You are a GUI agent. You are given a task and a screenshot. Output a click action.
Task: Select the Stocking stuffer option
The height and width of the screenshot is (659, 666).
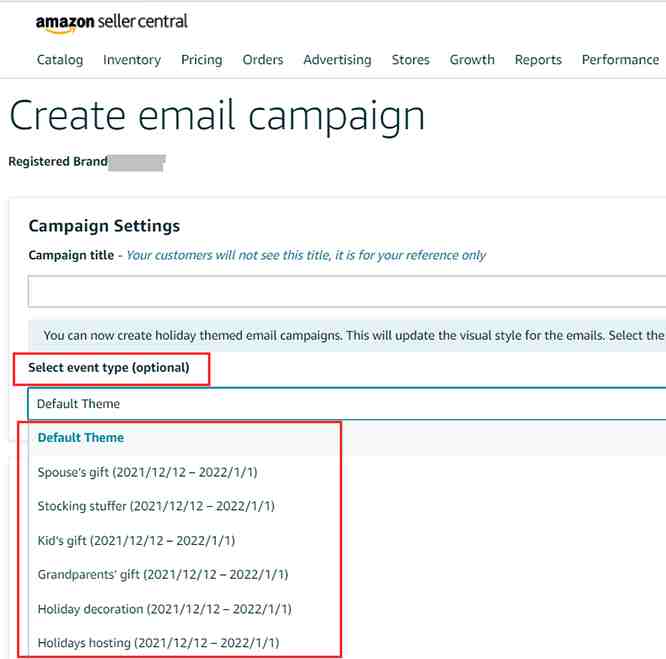coord(156,506)
